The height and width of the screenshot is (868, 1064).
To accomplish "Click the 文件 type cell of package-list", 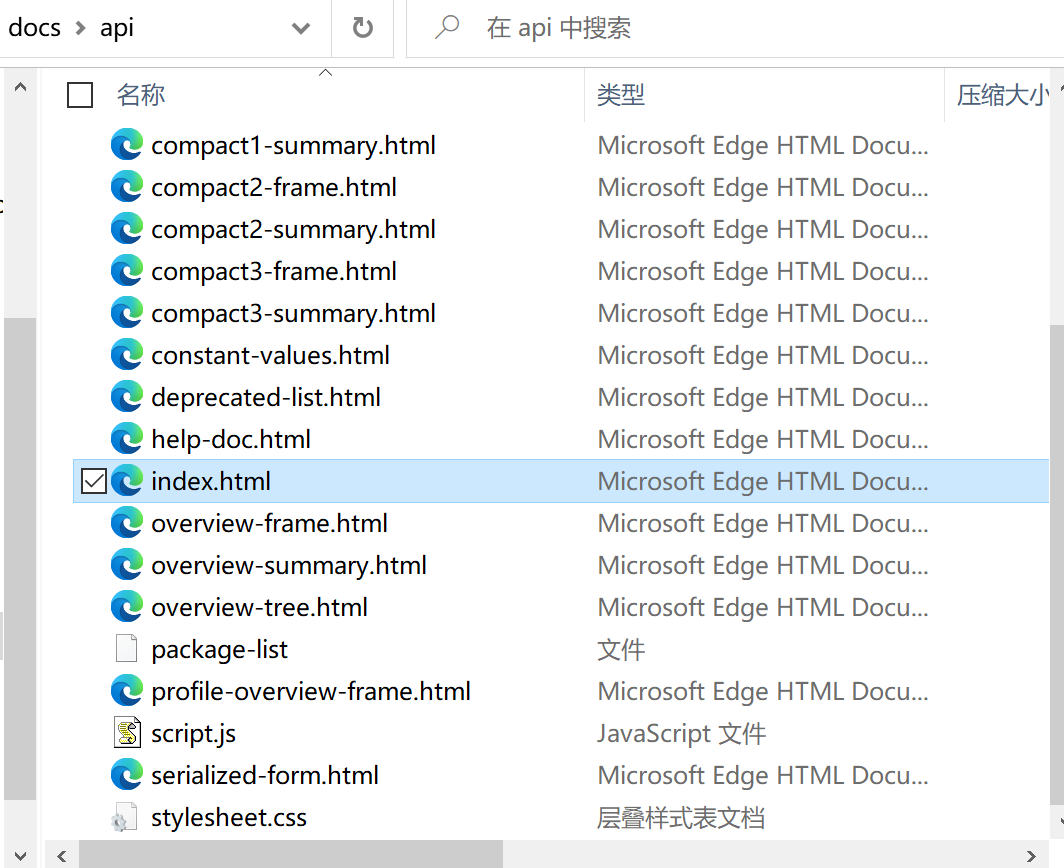I will click(621, 649).
